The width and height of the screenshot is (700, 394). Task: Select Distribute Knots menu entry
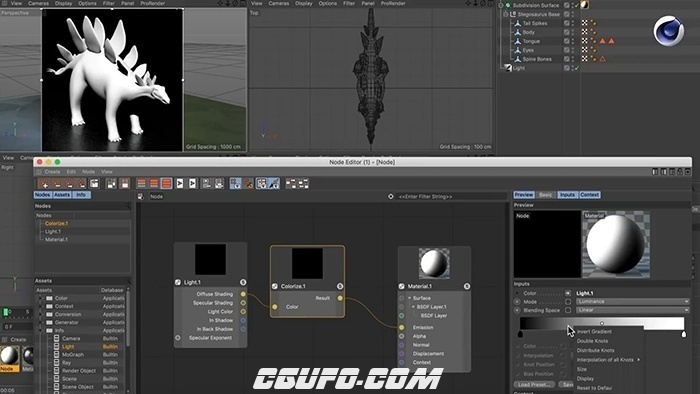point(596,350)
